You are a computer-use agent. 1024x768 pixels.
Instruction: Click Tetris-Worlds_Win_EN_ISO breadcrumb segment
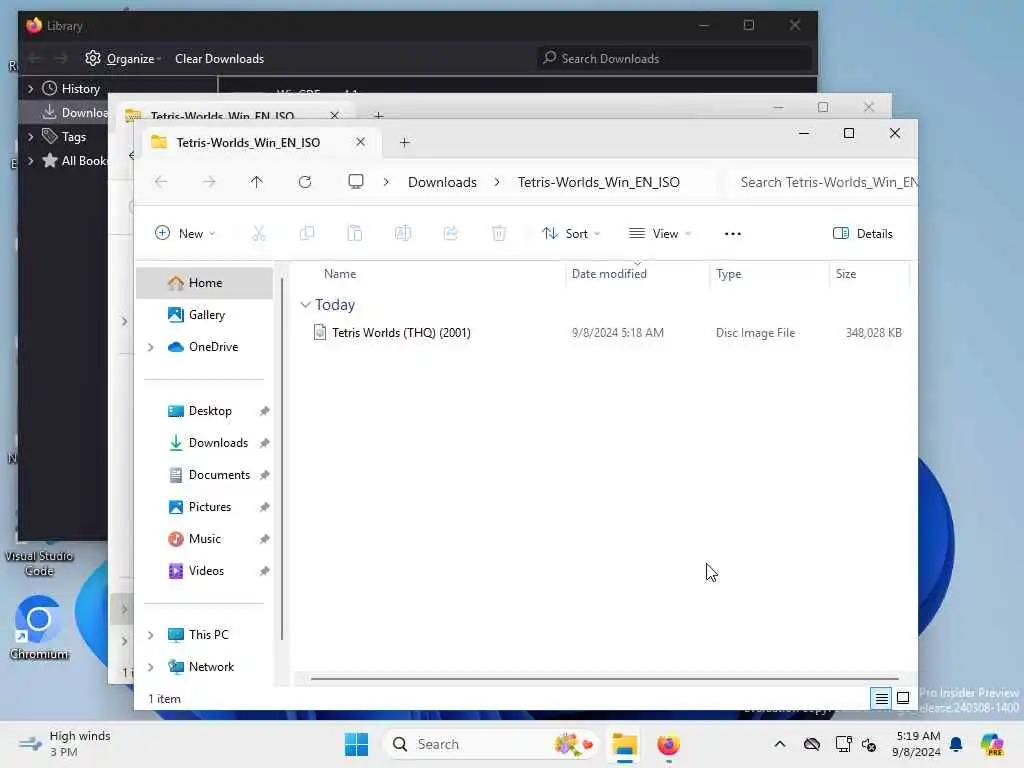(x=598, y=182)
